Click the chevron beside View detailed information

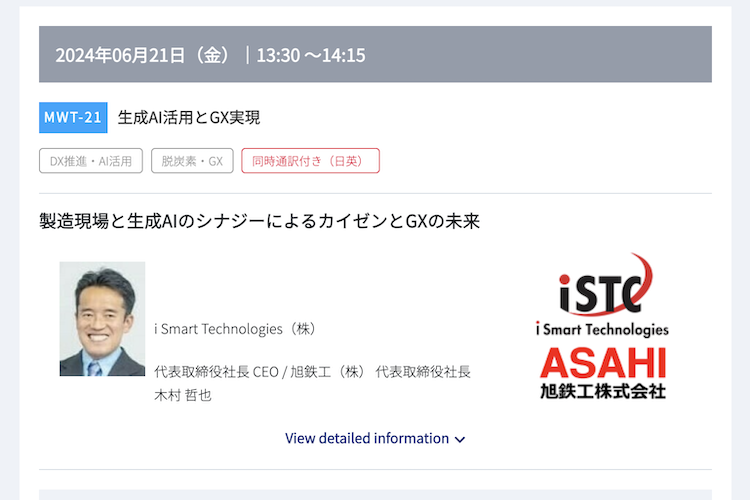460,439
